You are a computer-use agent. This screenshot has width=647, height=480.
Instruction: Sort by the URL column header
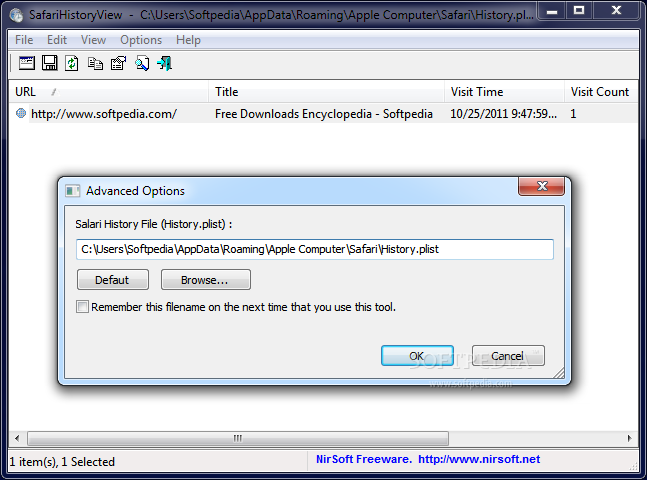(109, 92)
